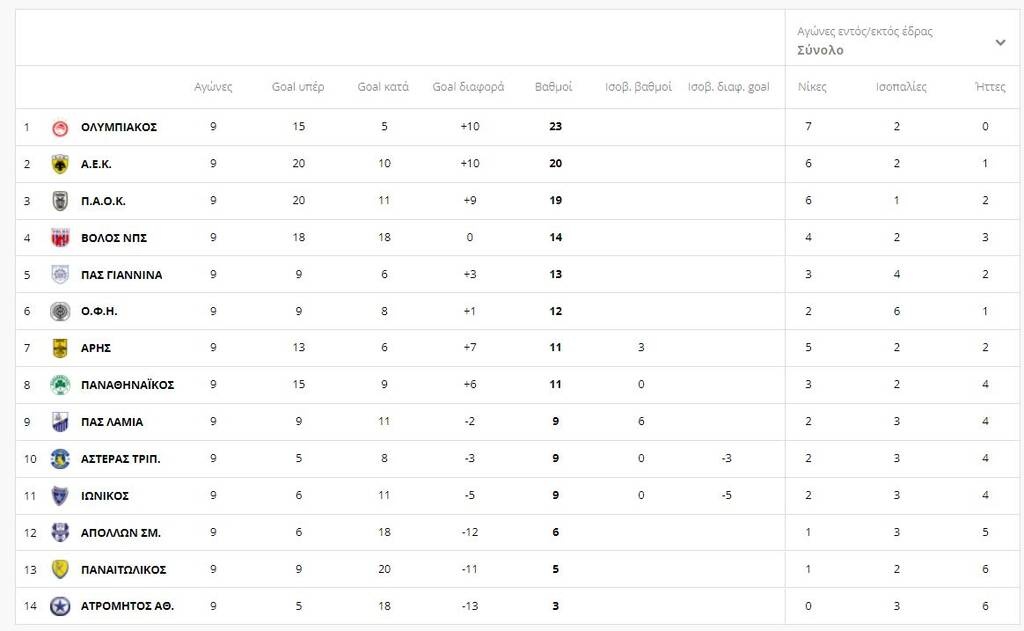Click the Ο.Φ.Η. team crest icon
The height and width of the screenshot is (631, 1024).
coord(60,312)
